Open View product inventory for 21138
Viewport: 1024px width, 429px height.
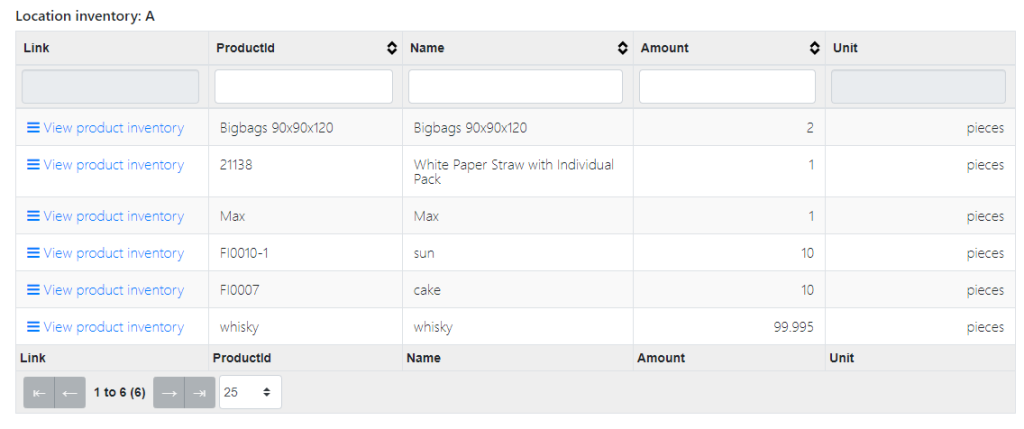[105, 165]
